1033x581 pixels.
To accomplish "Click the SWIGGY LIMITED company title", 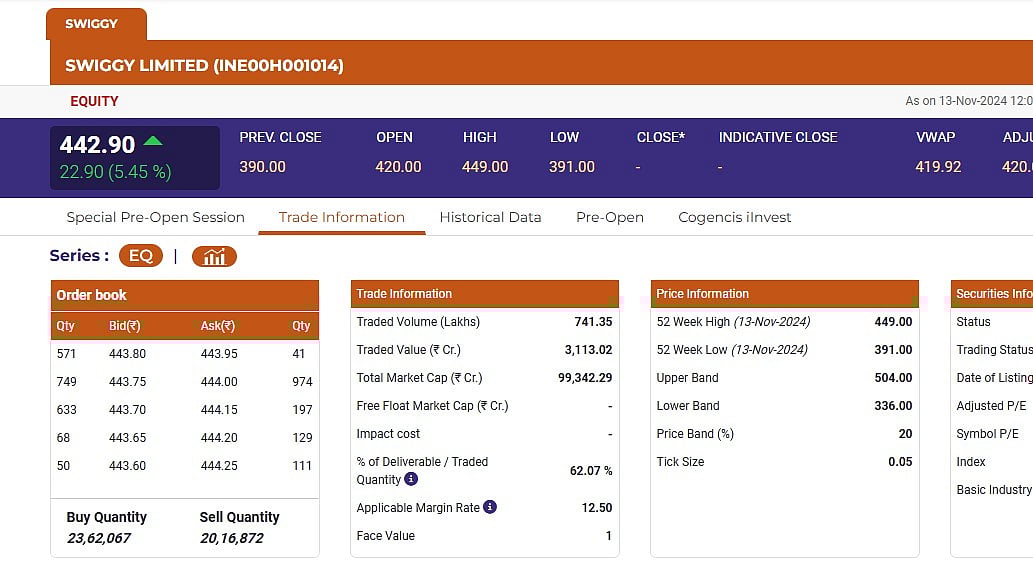I will 204,66.
